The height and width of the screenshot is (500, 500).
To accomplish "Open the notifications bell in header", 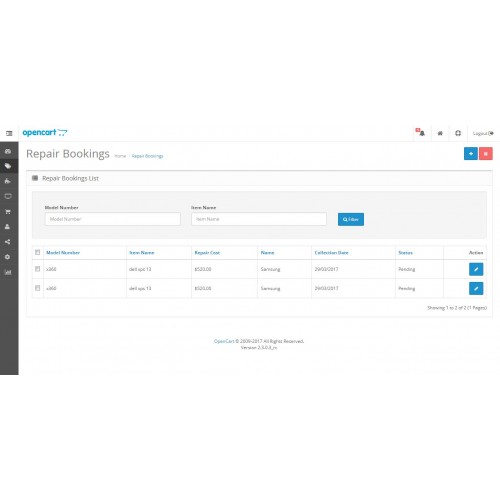I will 421,133.
